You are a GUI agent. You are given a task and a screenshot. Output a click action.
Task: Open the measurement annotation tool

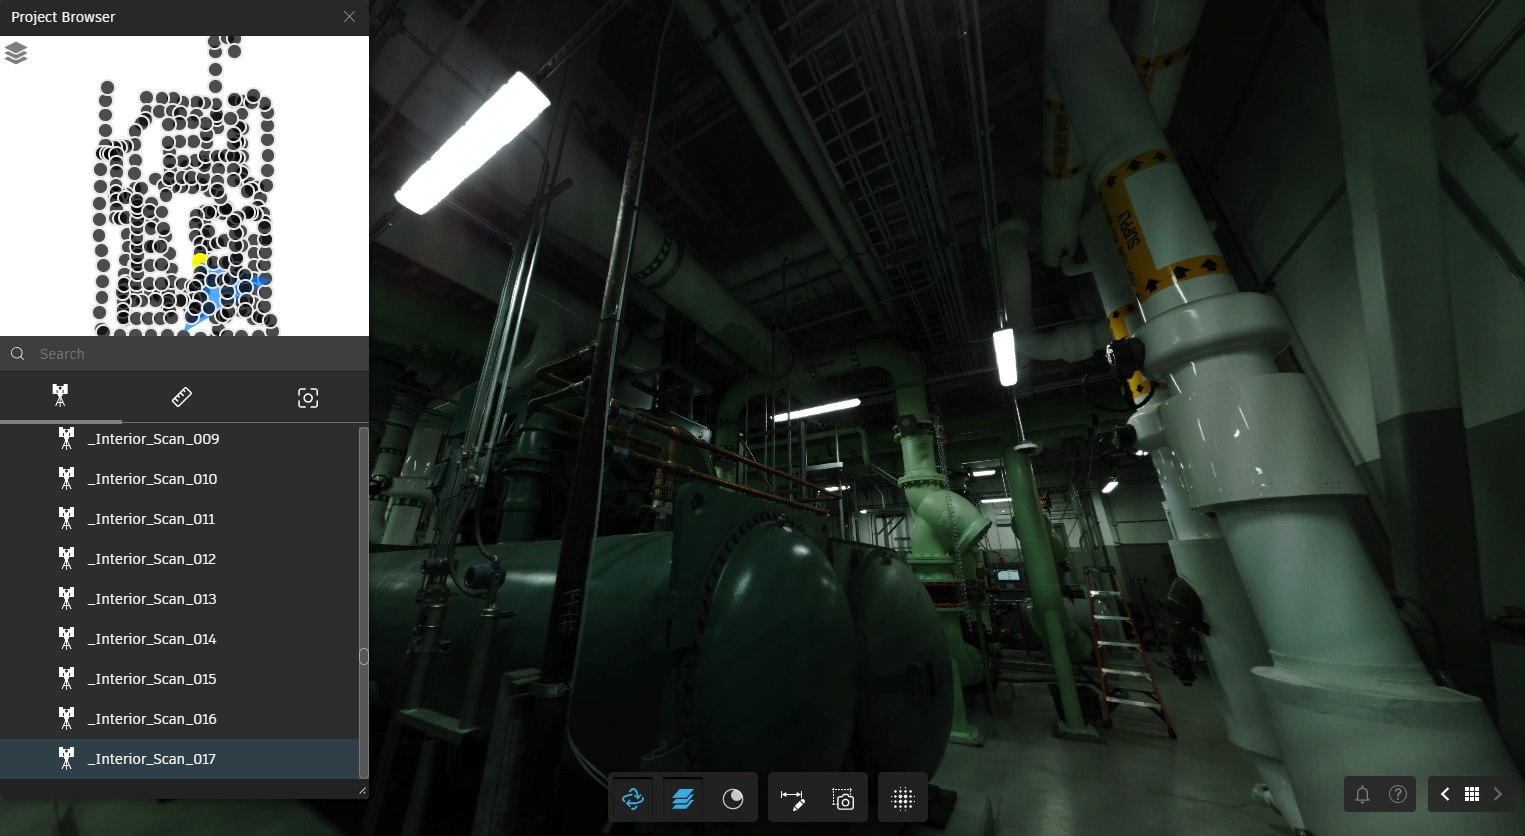click(x=792, y=797)
